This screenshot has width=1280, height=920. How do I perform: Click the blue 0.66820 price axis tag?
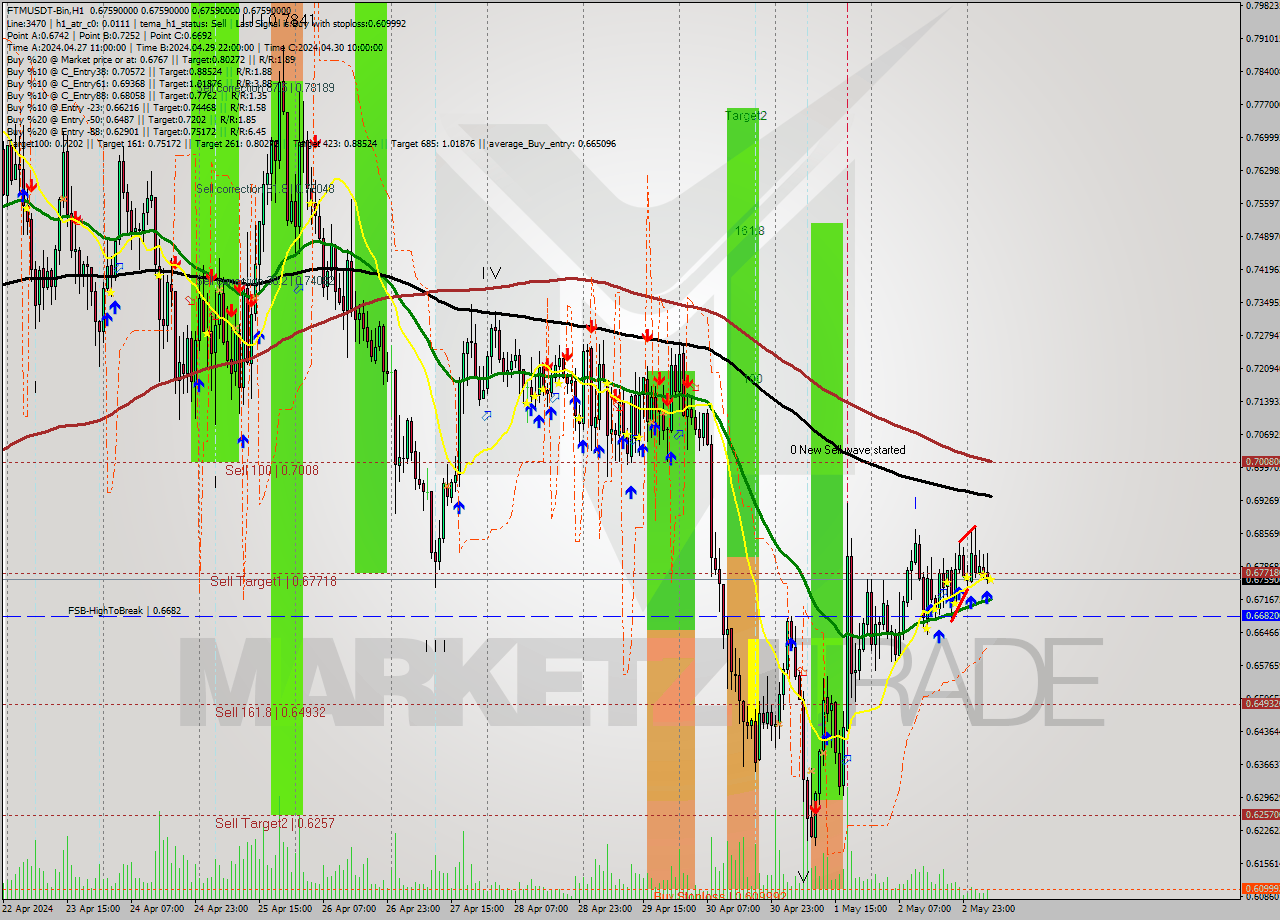[1260, 616]
